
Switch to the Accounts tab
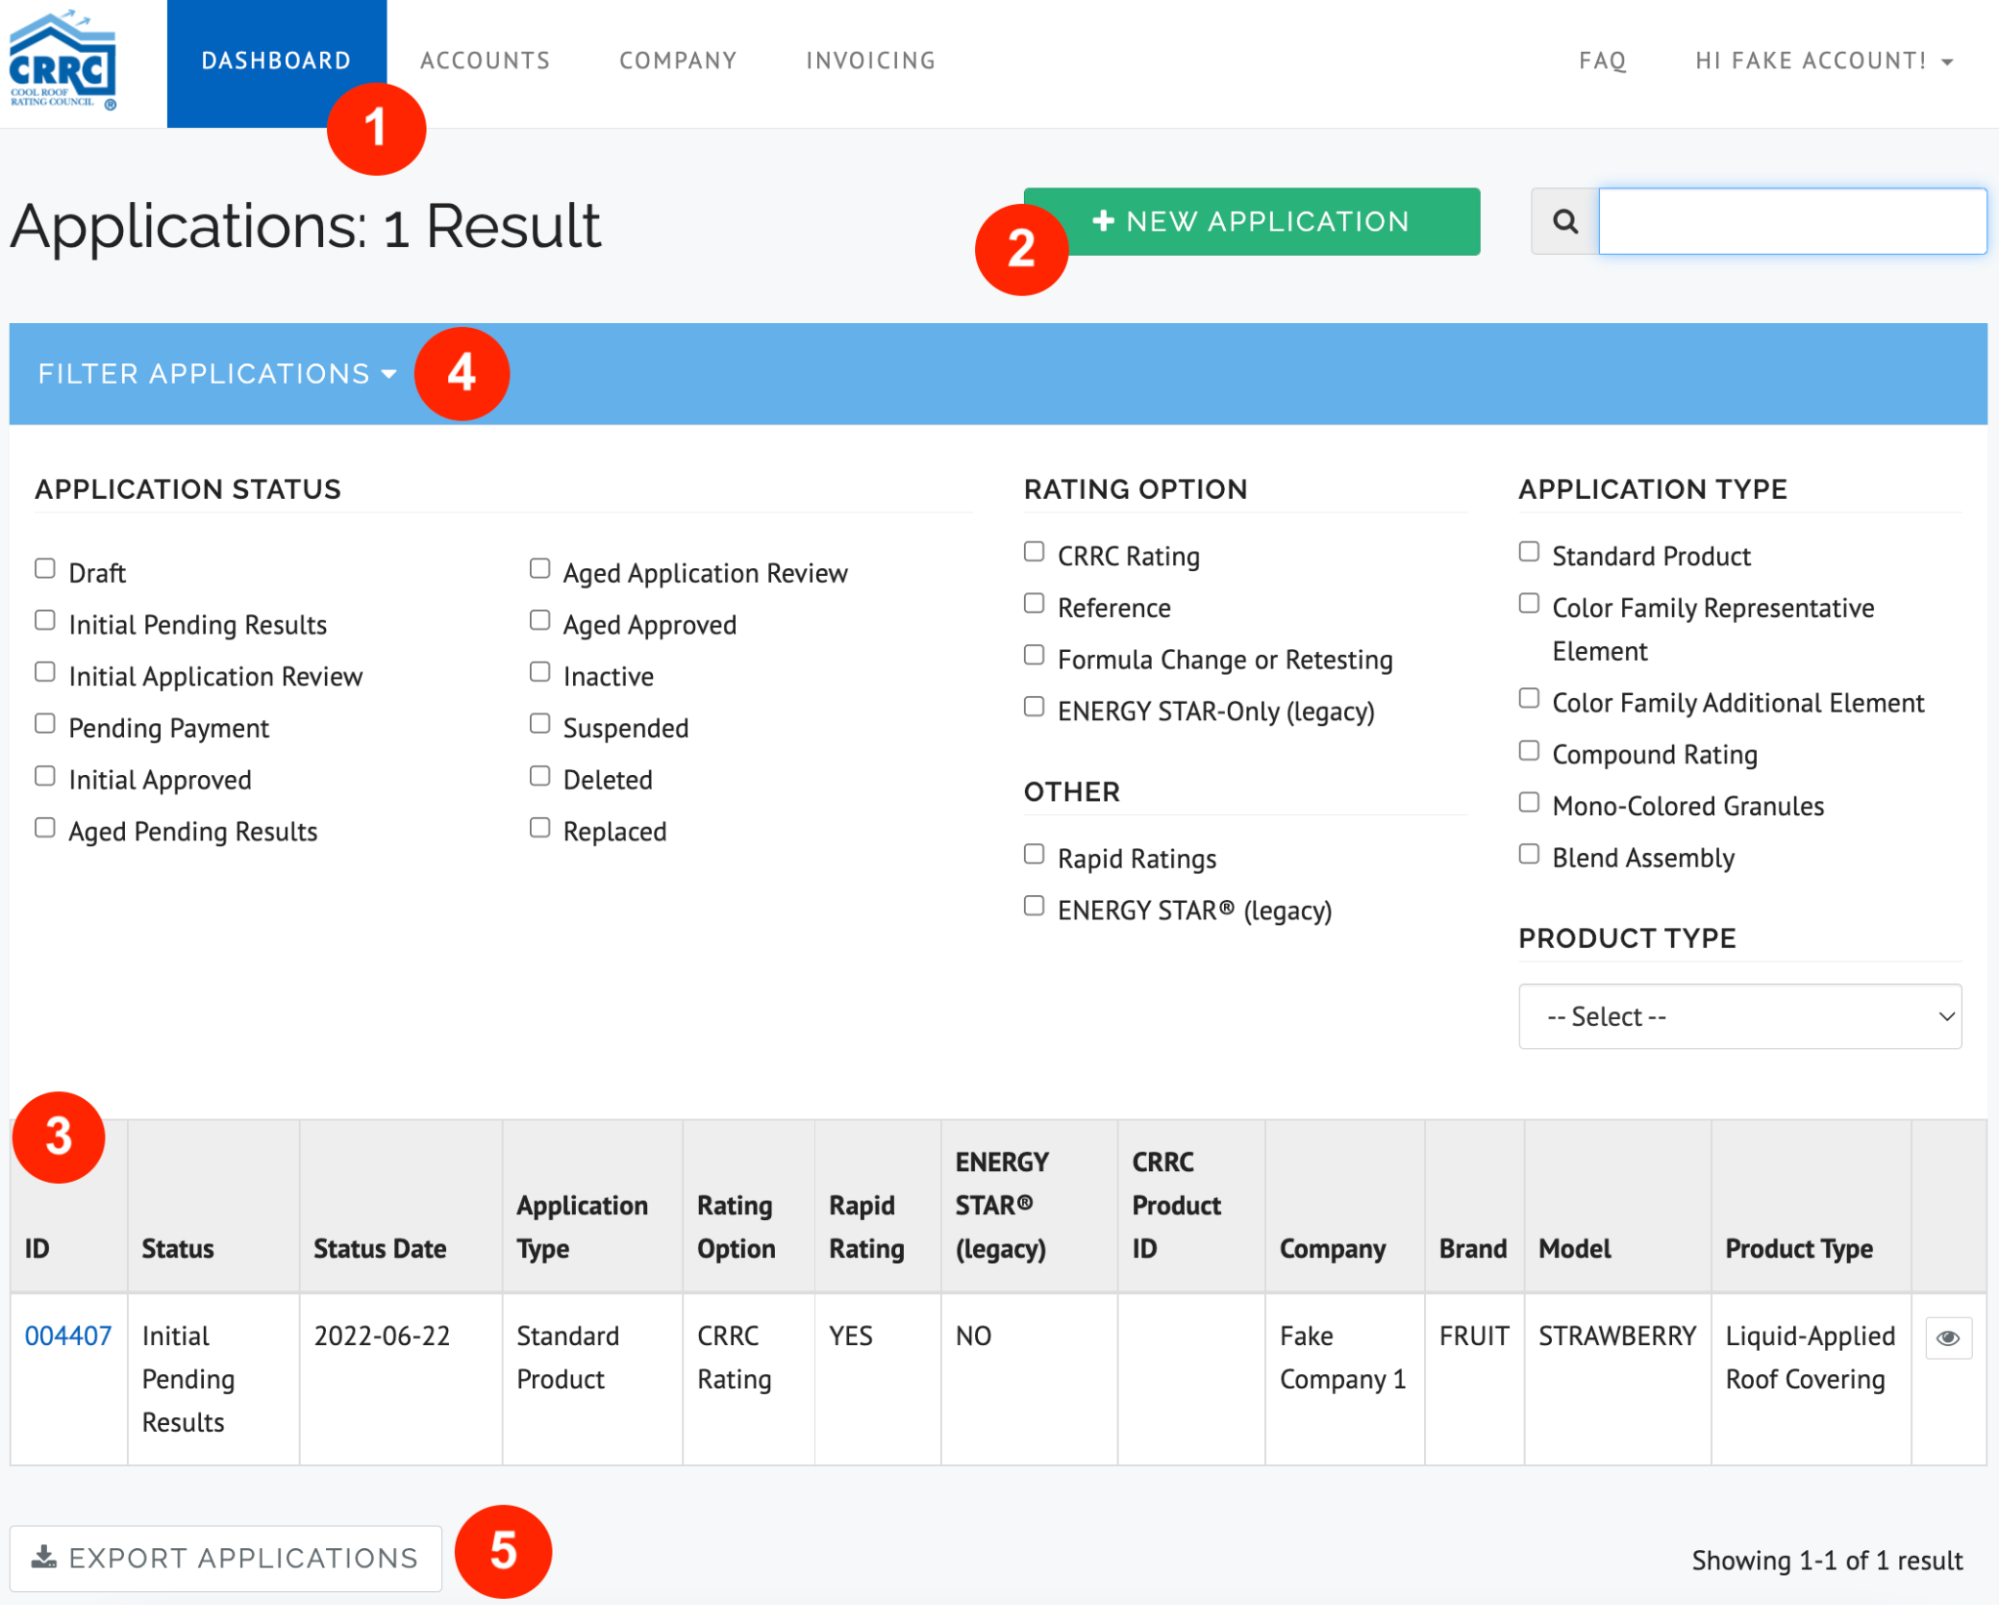tap(484, 60)
